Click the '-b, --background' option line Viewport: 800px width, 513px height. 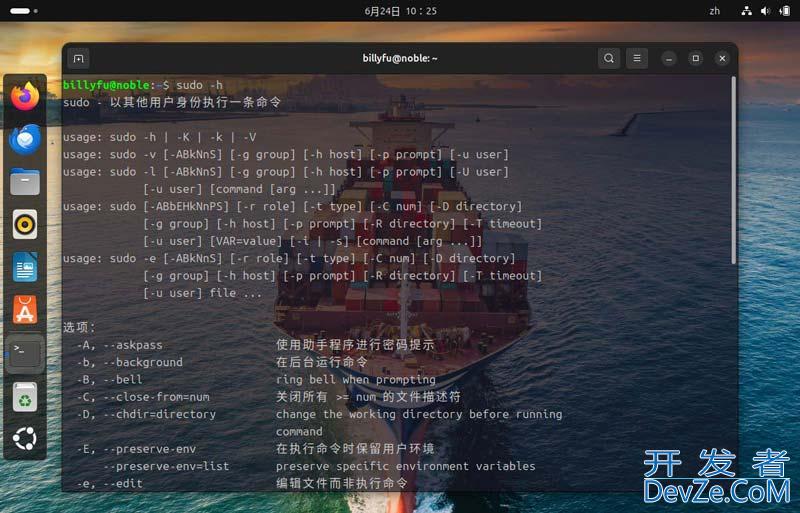[x=222, y=362]
